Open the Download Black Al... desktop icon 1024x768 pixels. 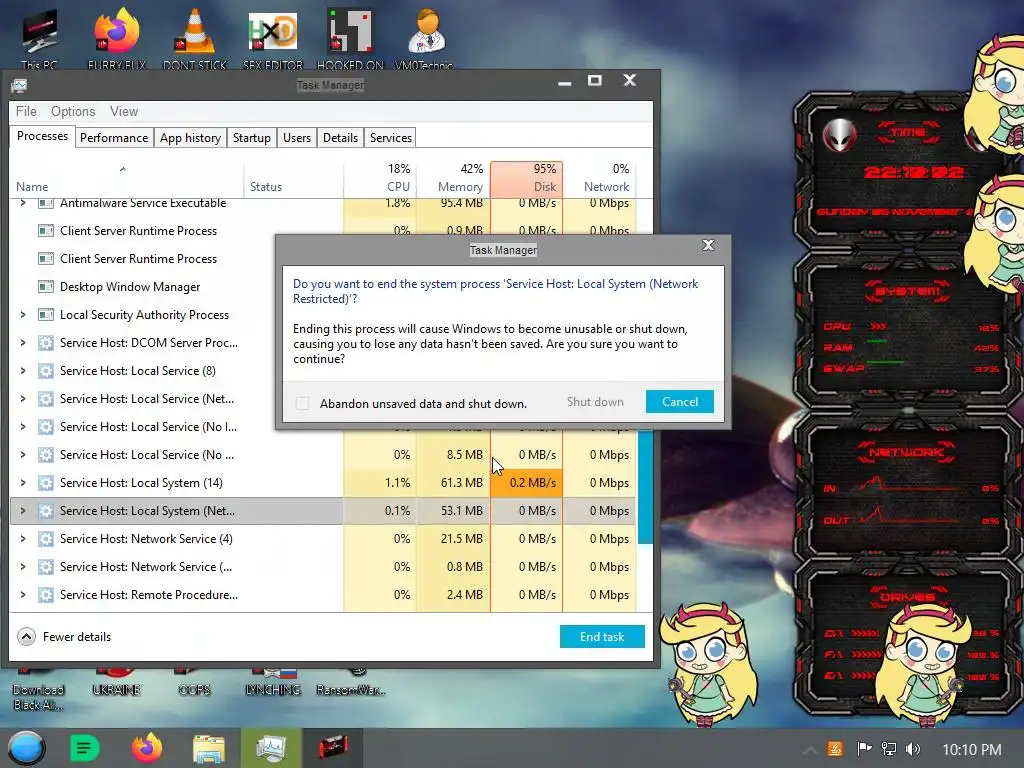[38, 691]
